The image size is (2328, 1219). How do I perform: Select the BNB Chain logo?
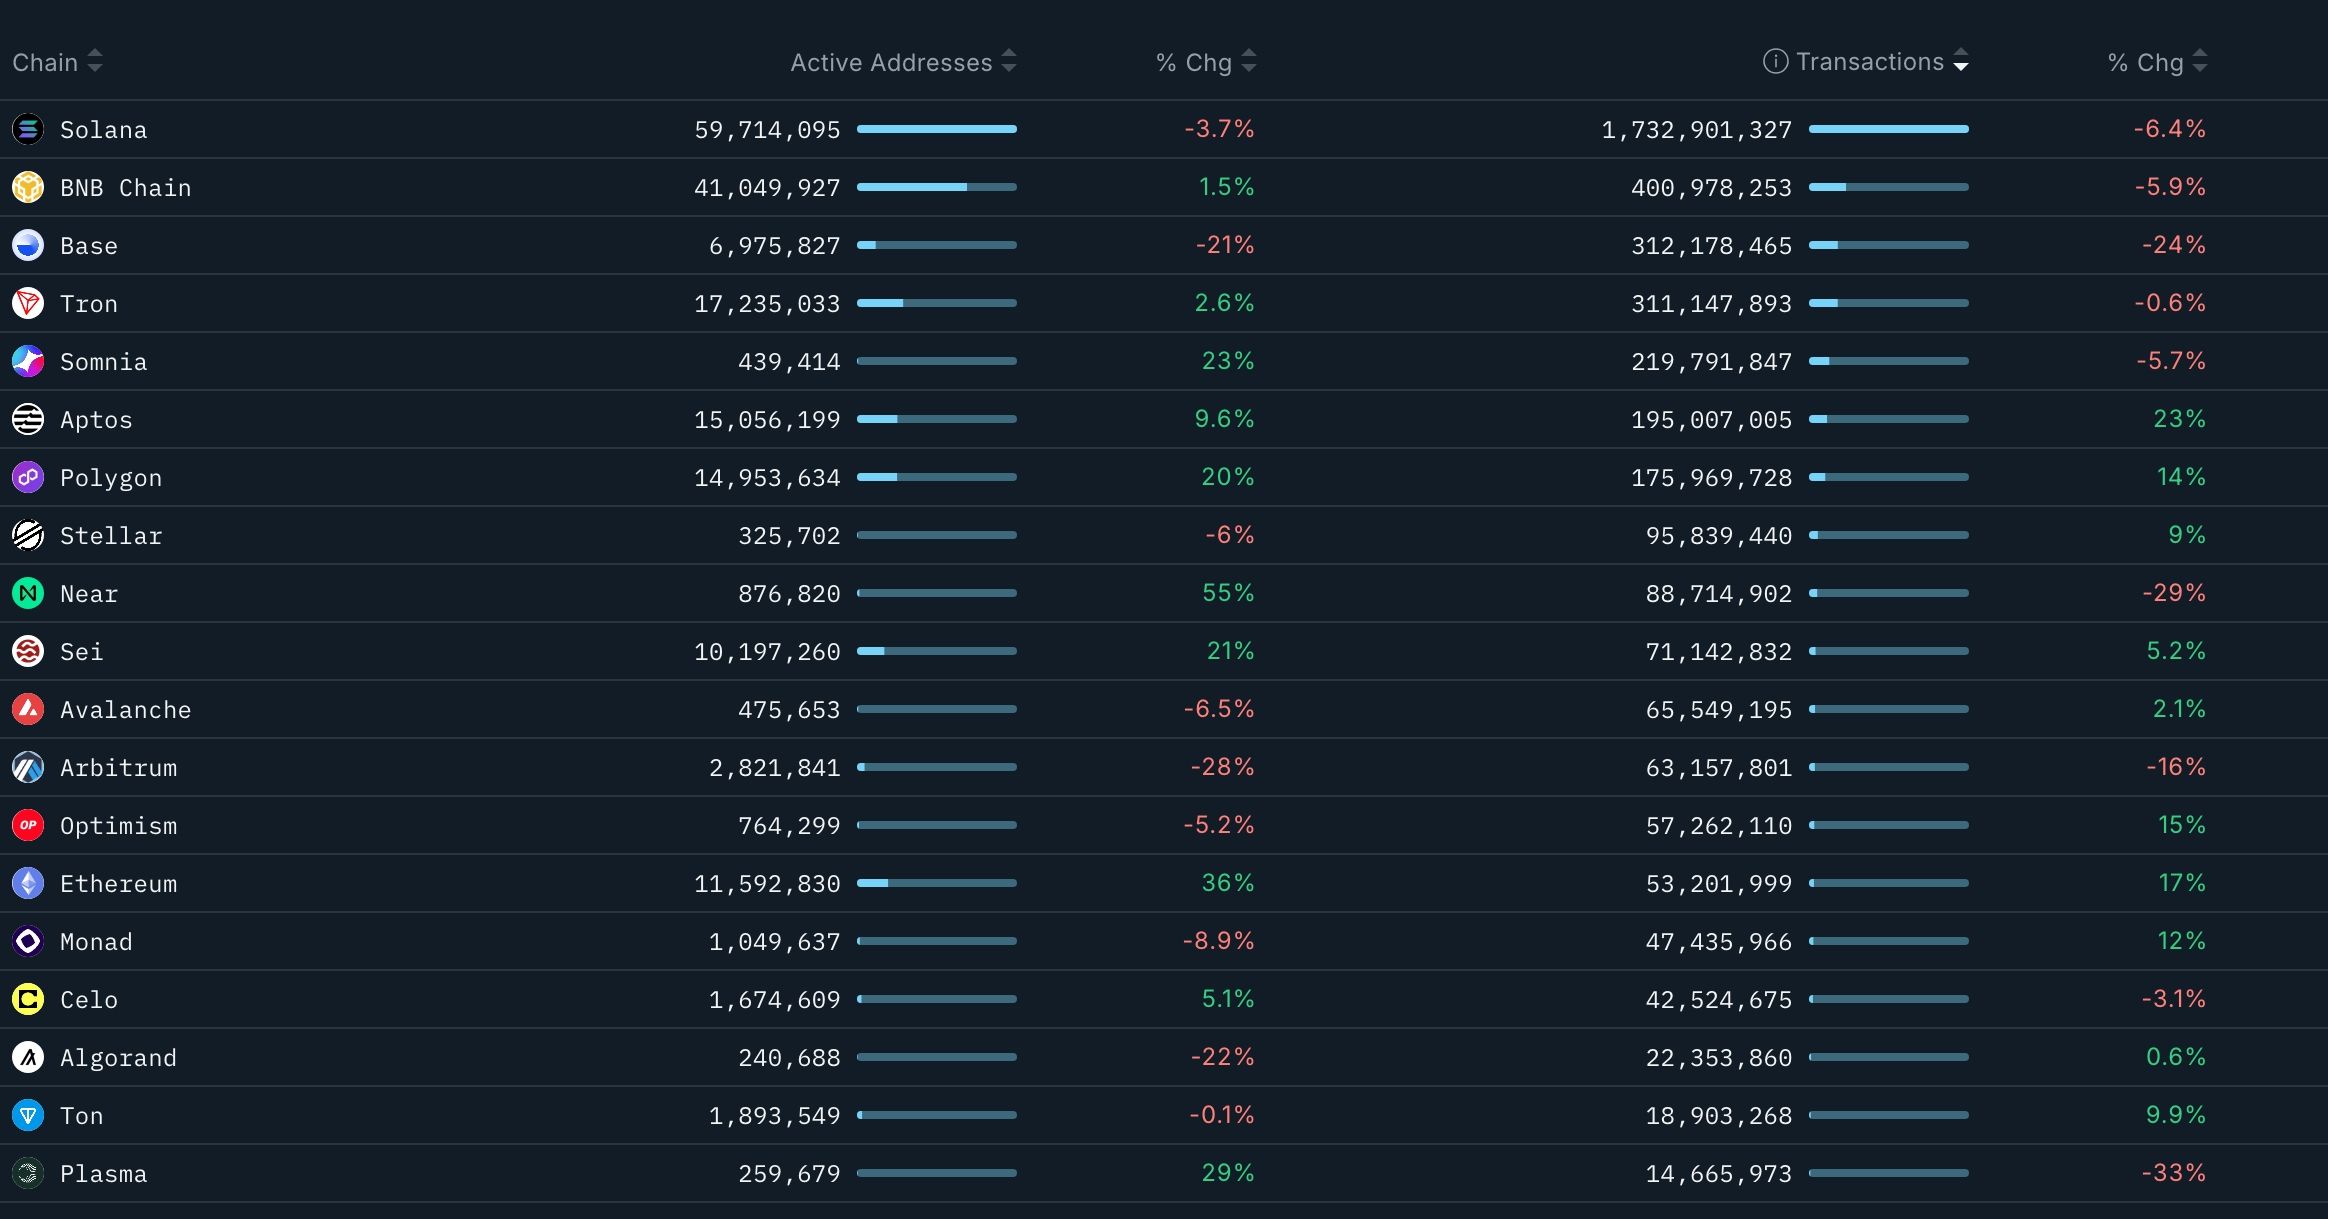click(x=28, y=187)
